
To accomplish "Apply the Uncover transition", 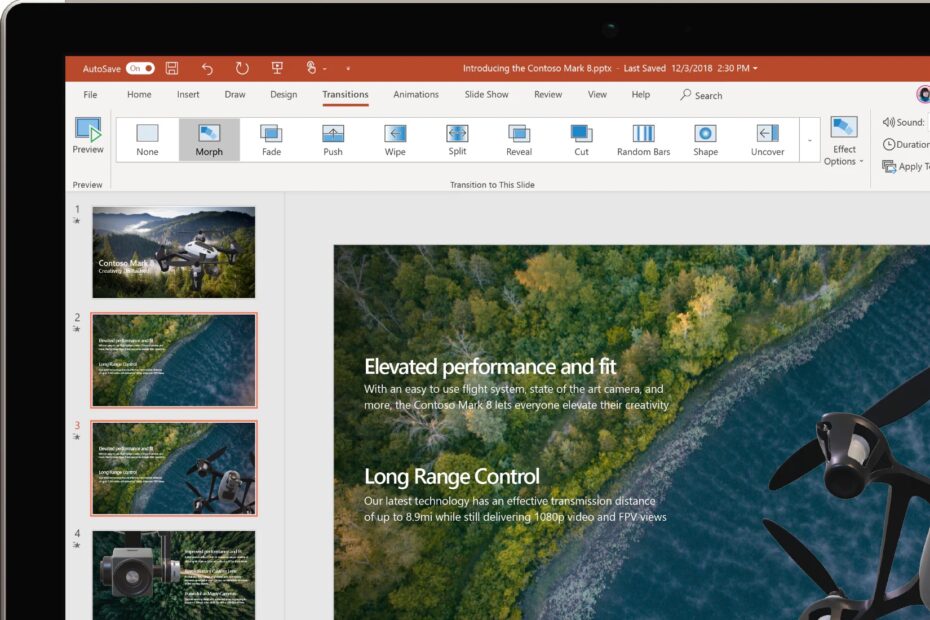I will pyautogui.click(x=767, y=140).
